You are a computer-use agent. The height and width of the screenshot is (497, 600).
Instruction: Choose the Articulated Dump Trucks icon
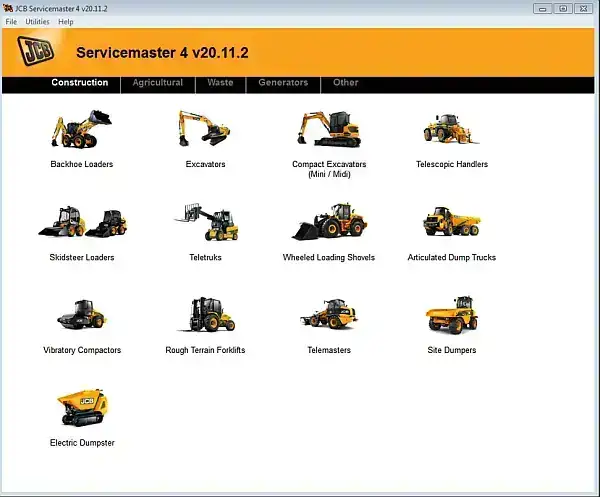click(x=452, y=221)
